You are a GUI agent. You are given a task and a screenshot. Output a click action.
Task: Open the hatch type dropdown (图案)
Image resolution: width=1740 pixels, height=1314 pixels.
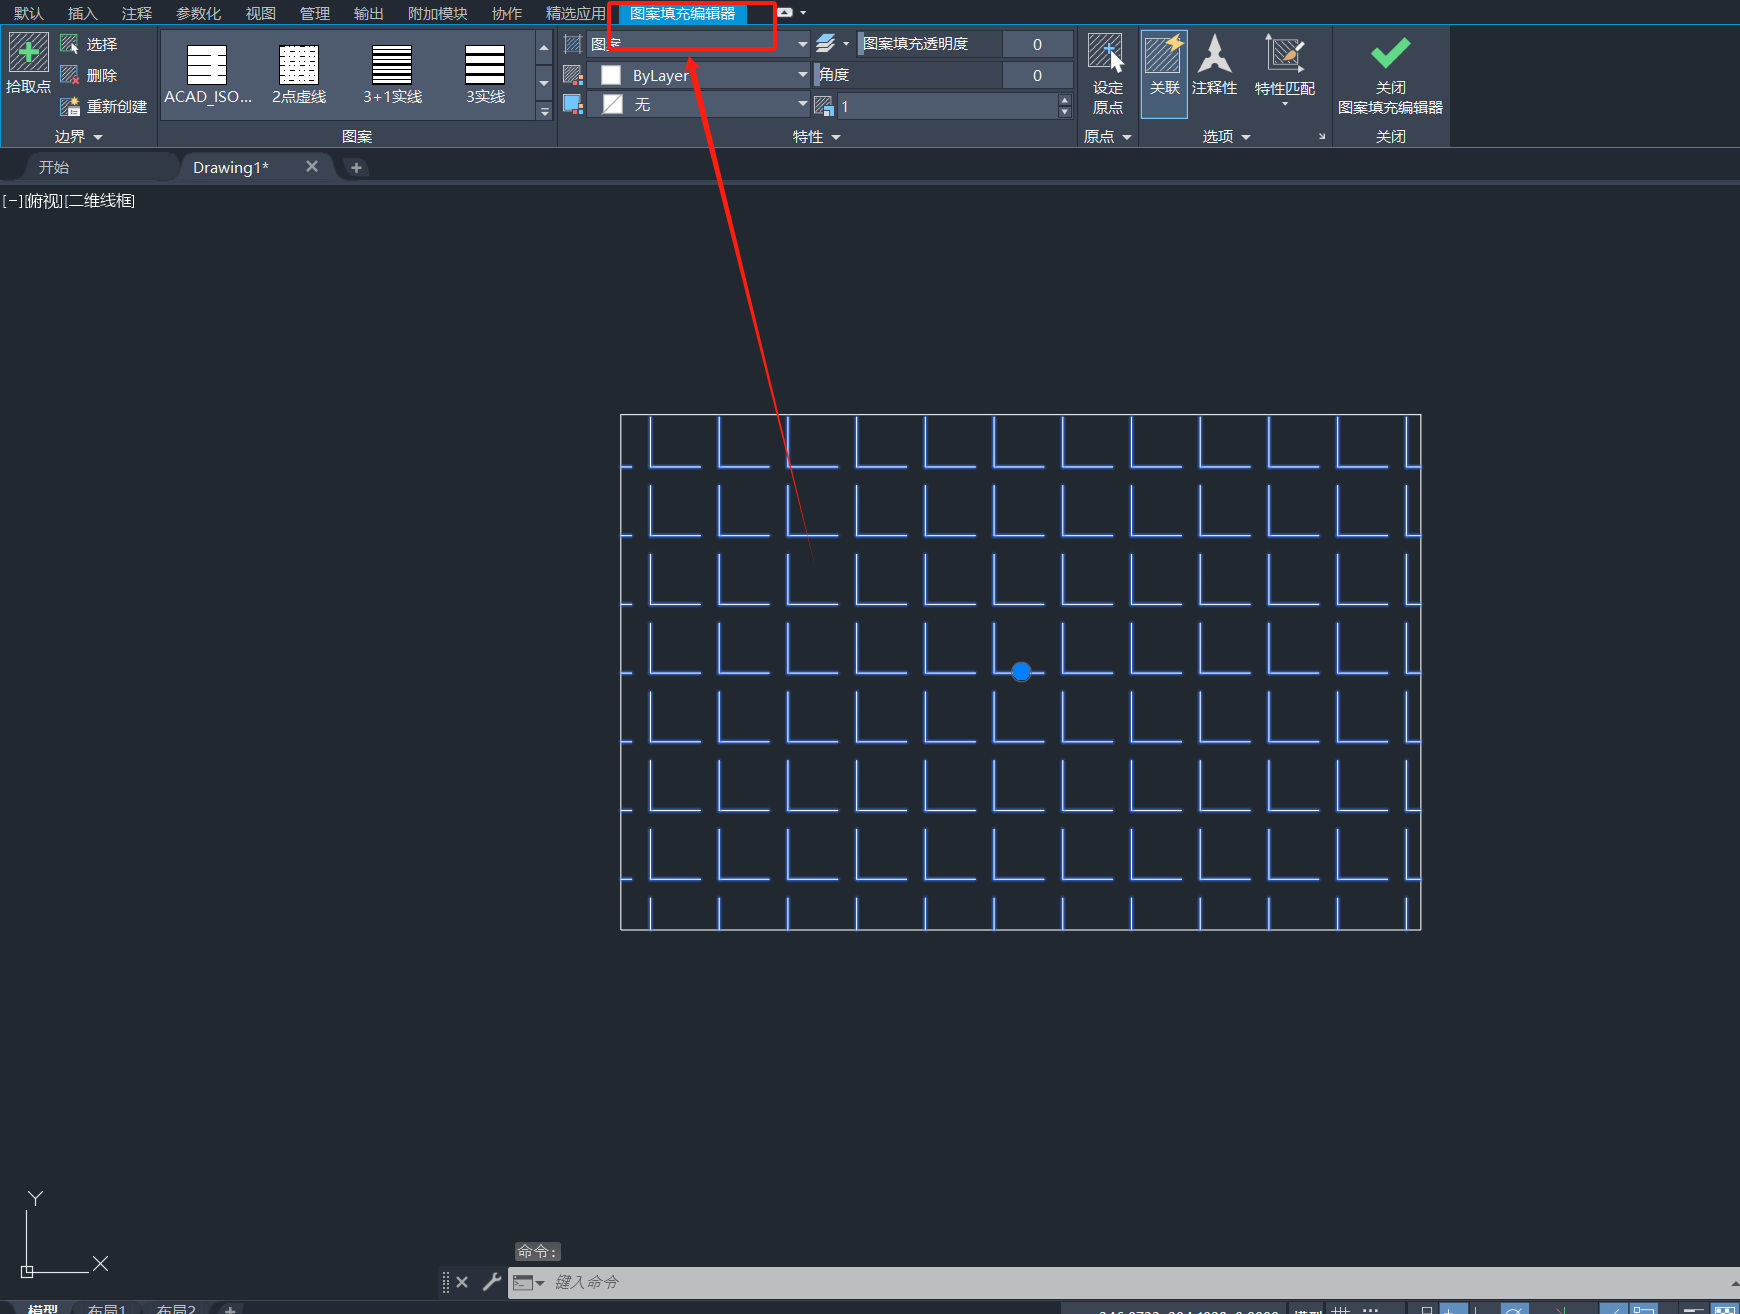802,44
